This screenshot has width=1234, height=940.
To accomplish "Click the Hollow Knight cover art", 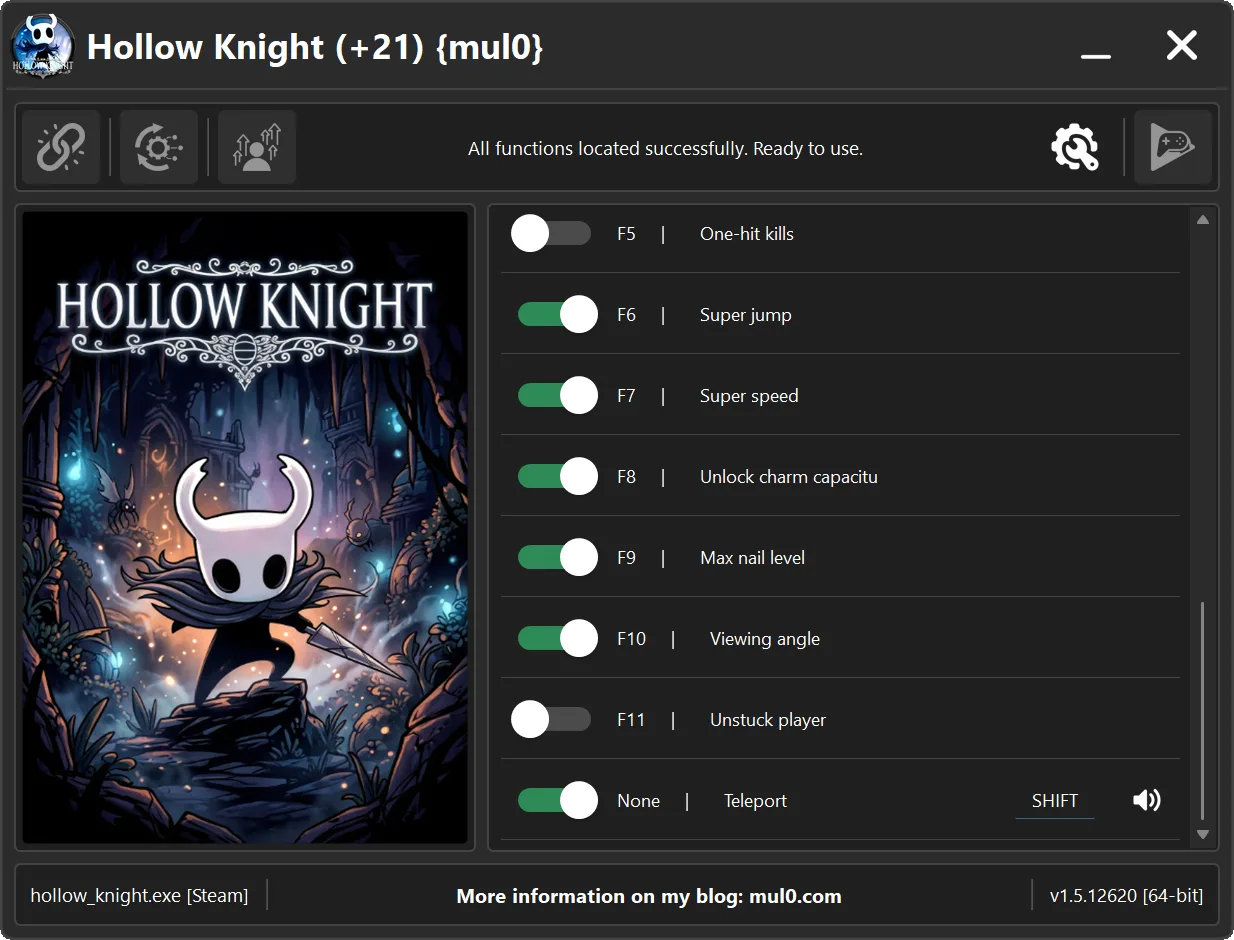I will point(245,527).
